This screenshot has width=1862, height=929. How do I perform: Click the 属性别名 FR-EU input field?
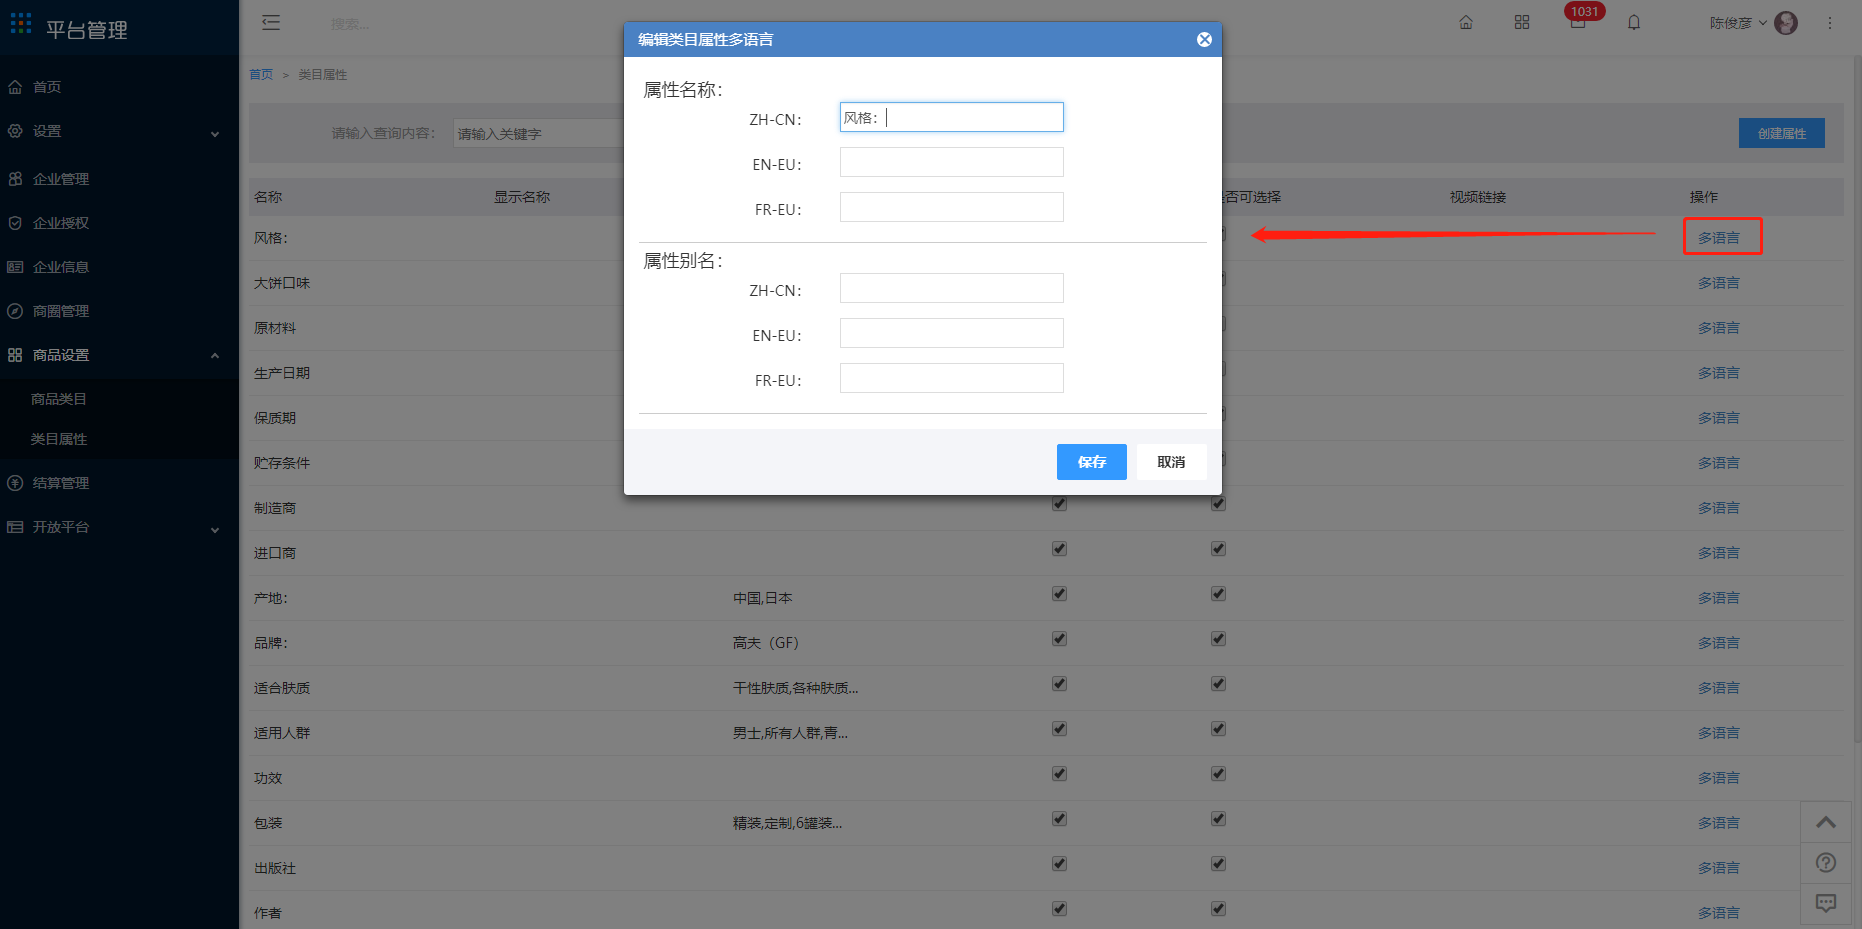coord(951,378)
